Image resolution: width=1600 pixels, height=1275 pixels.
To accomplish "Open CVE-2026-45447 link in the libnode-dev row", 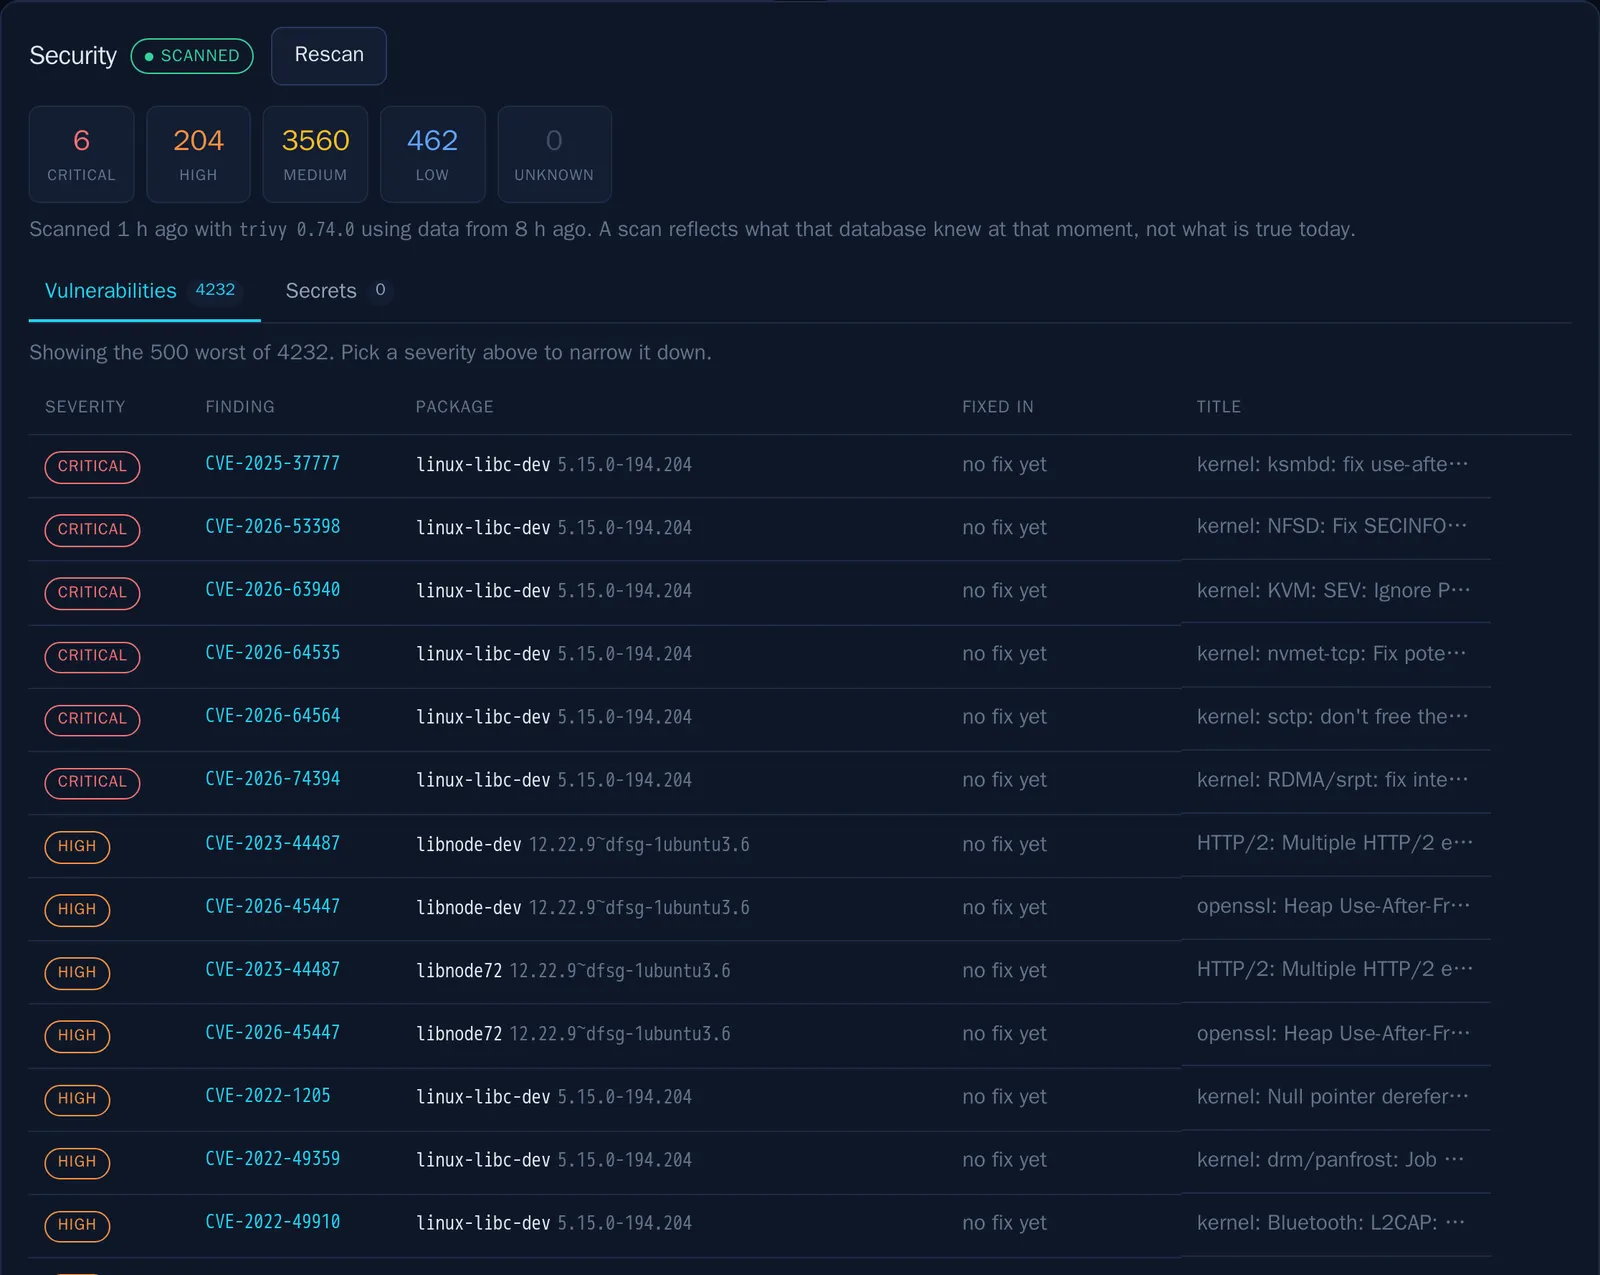I will point(272,906).
